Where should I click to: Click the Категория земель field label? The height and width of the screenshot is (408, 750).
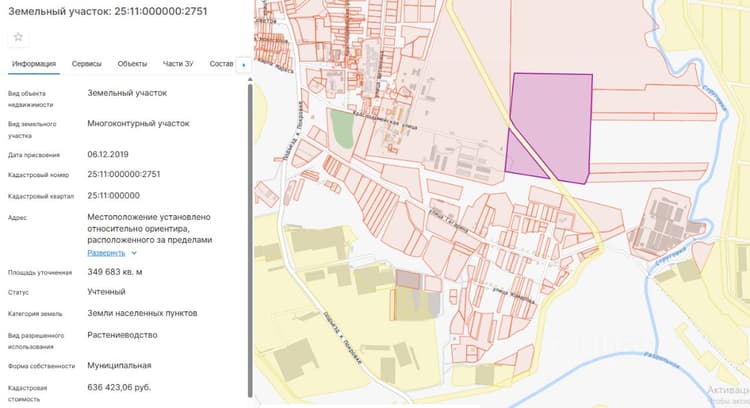pyautogui.click(x=35, y=314)
